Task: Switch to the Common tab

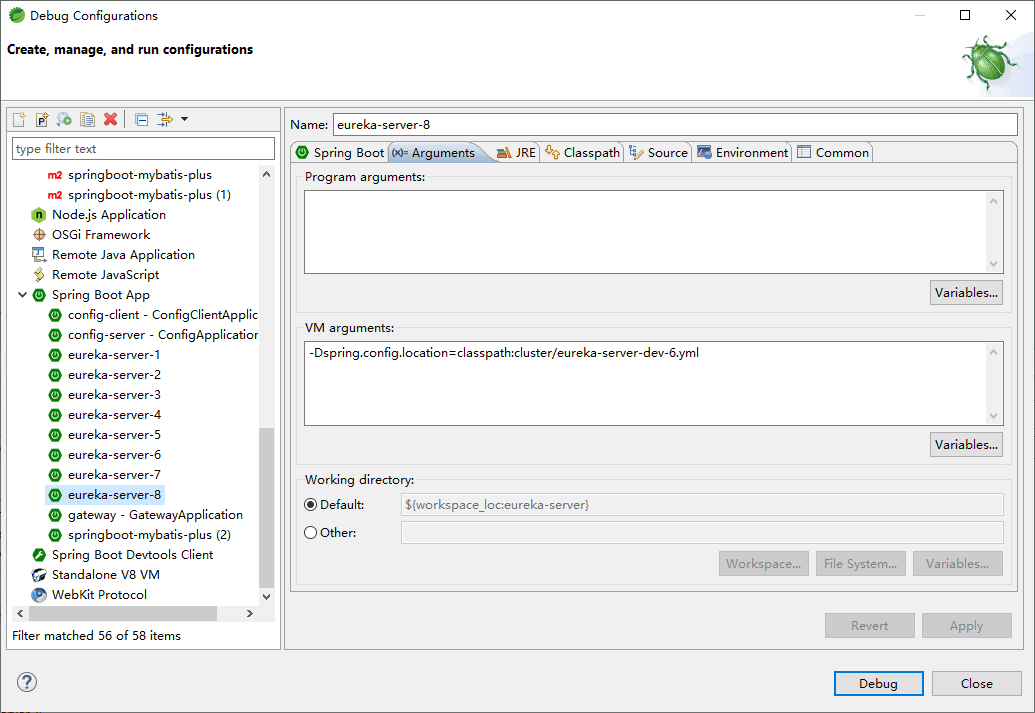Action: [833, 153]
